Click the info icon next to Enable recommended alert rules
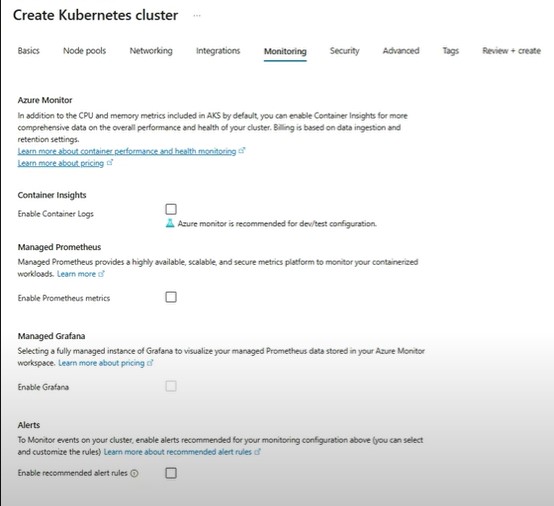 134,473
